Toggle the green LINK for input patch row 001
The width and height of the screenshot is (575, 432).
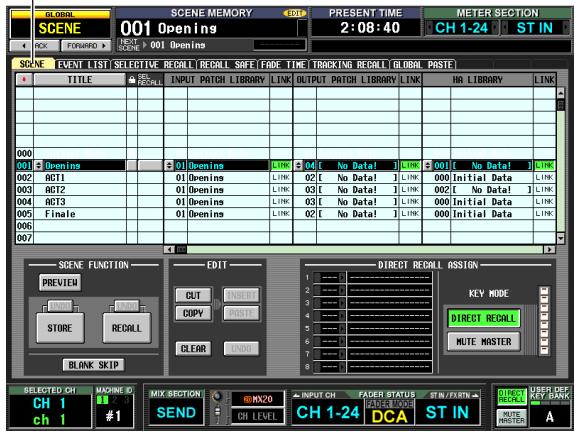281,165
